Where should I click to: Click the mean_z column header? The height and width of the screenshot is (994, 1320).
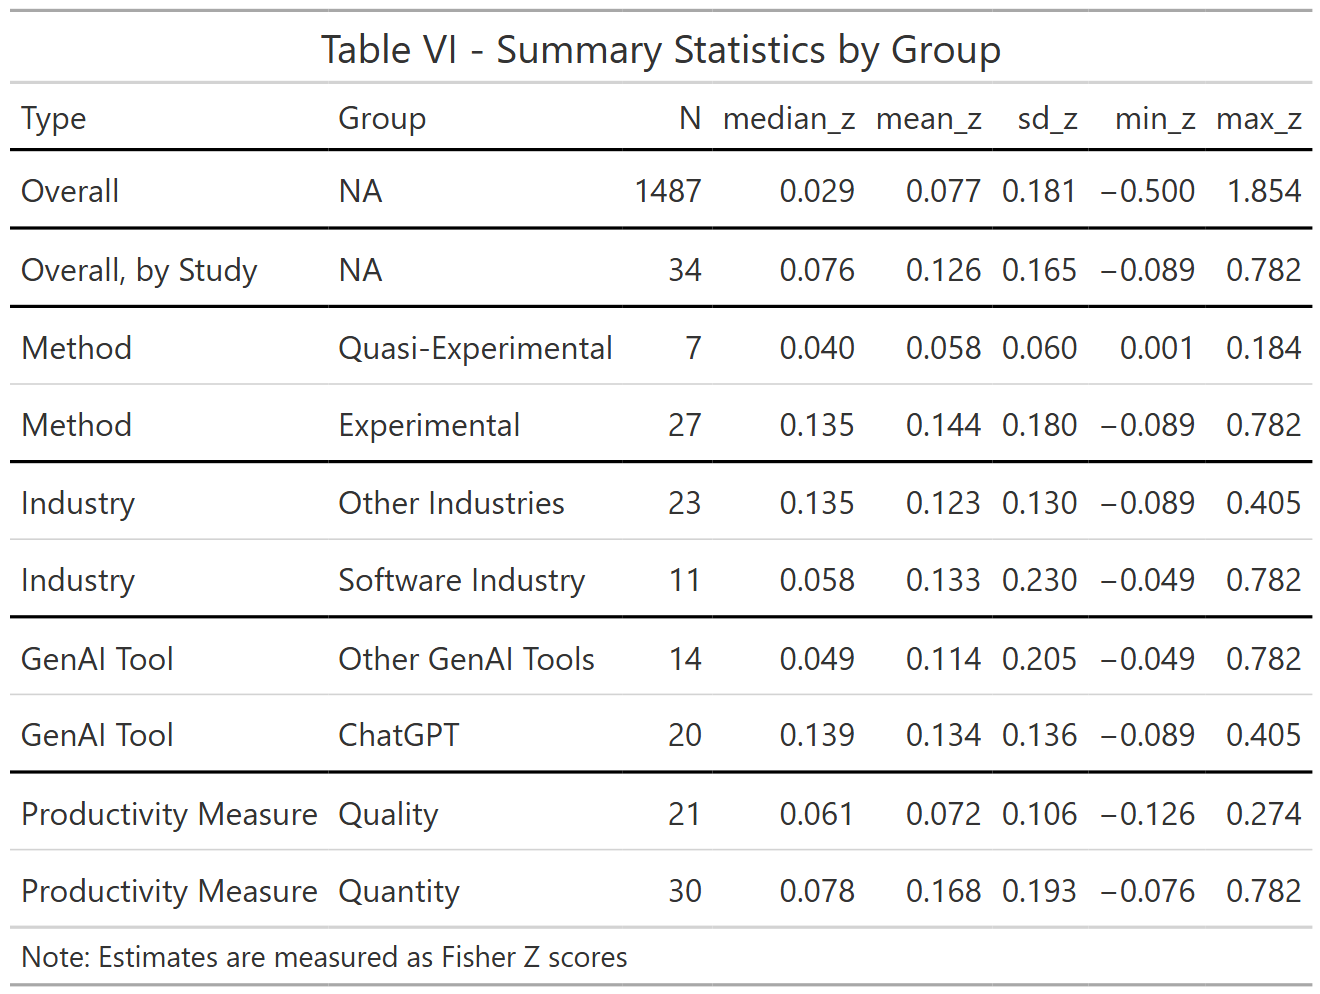tap(928, 119)
